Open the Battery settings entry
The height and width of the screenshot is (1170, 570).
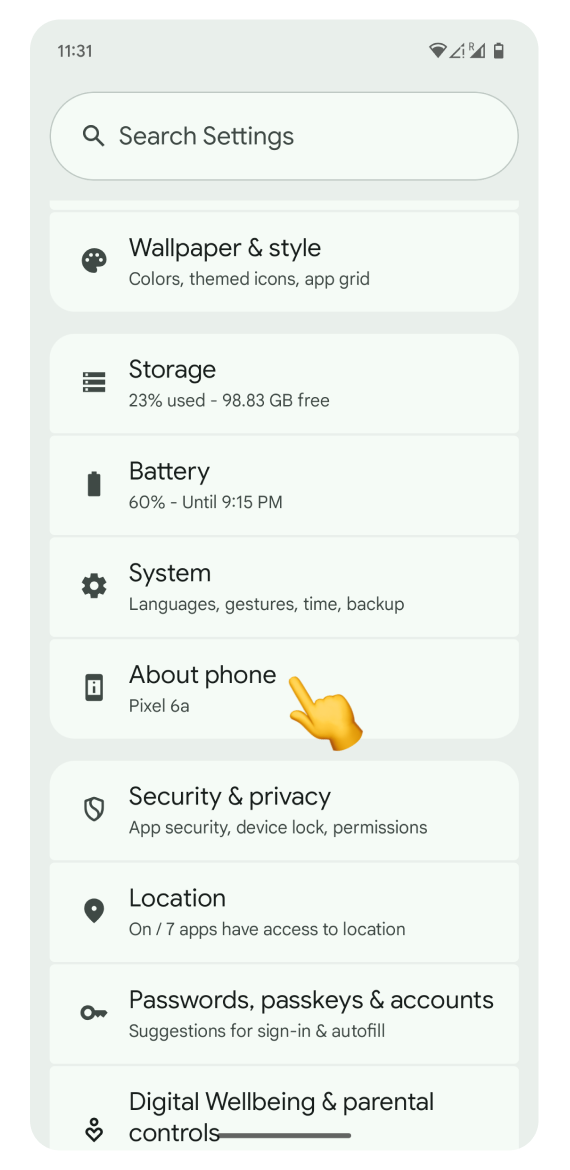(284, 485)
